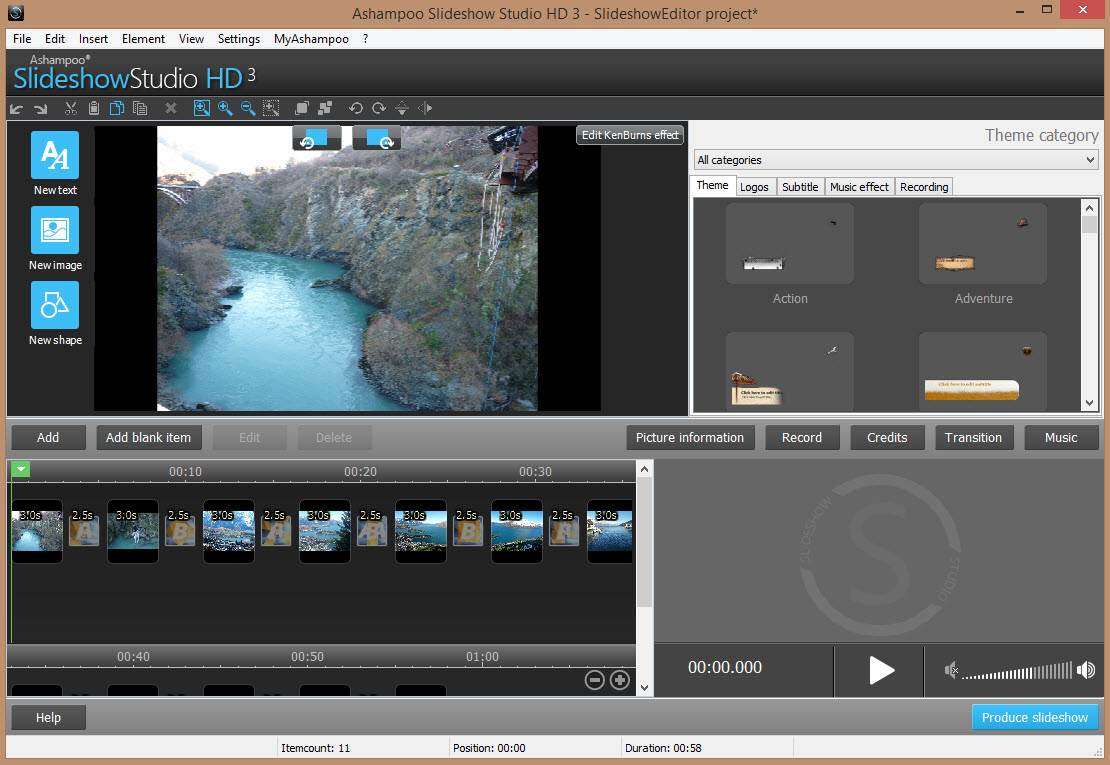Click the Zoom in magnifier icon
1110x765 pixels.
pyautogui.click(x=225, y=108)
